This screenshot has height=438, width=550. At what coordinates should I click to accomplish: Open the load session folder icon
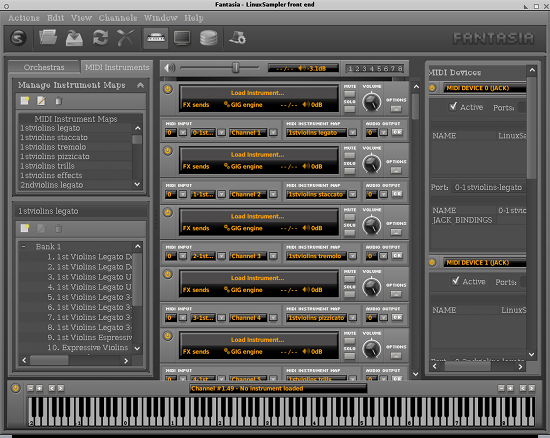pos(48,38)
